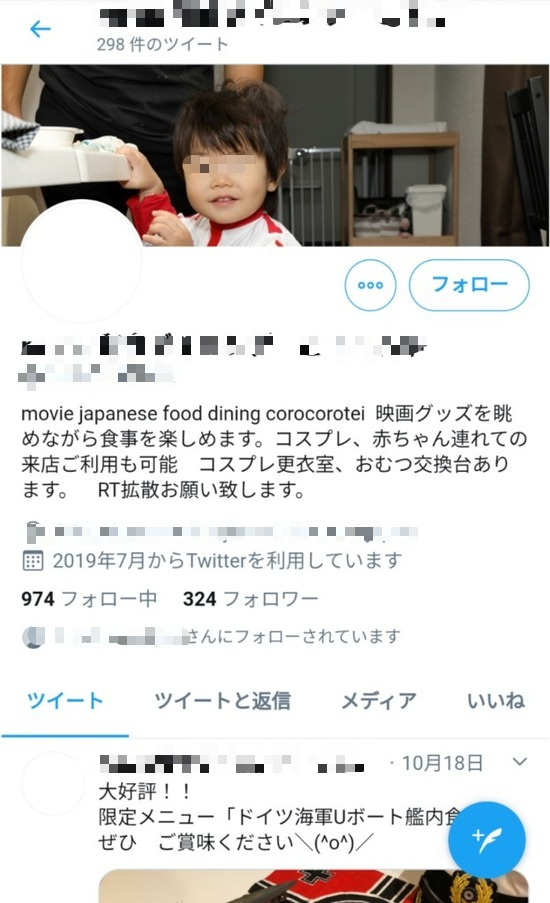Open the メディア tab
550x903 pixels.
[378, 701]
